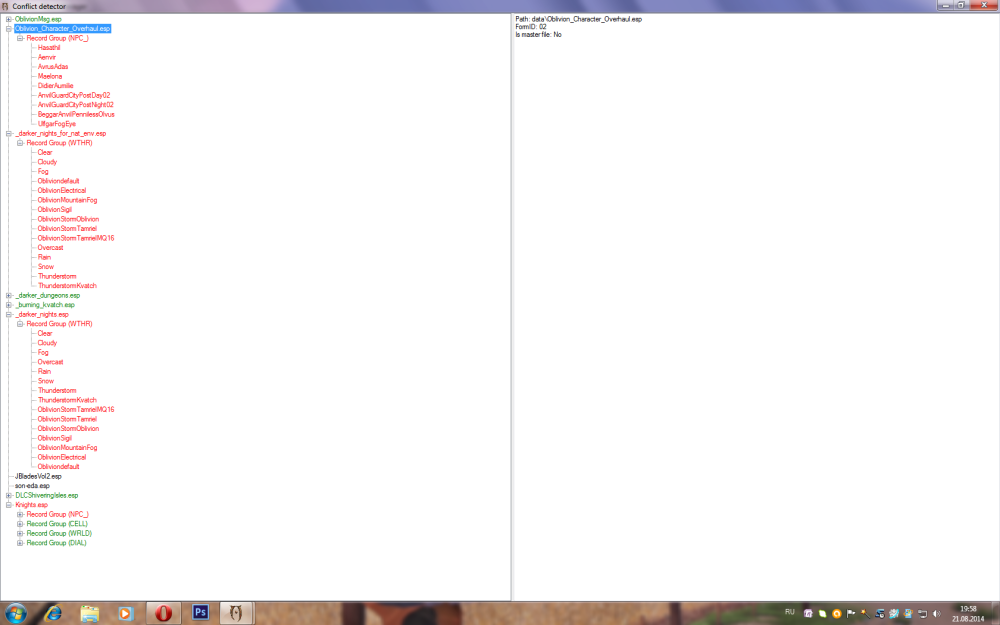Image resolution: width=1000 pixels, height=625 pixels.
Task: Click the orange circular tray icon
Action: 837,614
